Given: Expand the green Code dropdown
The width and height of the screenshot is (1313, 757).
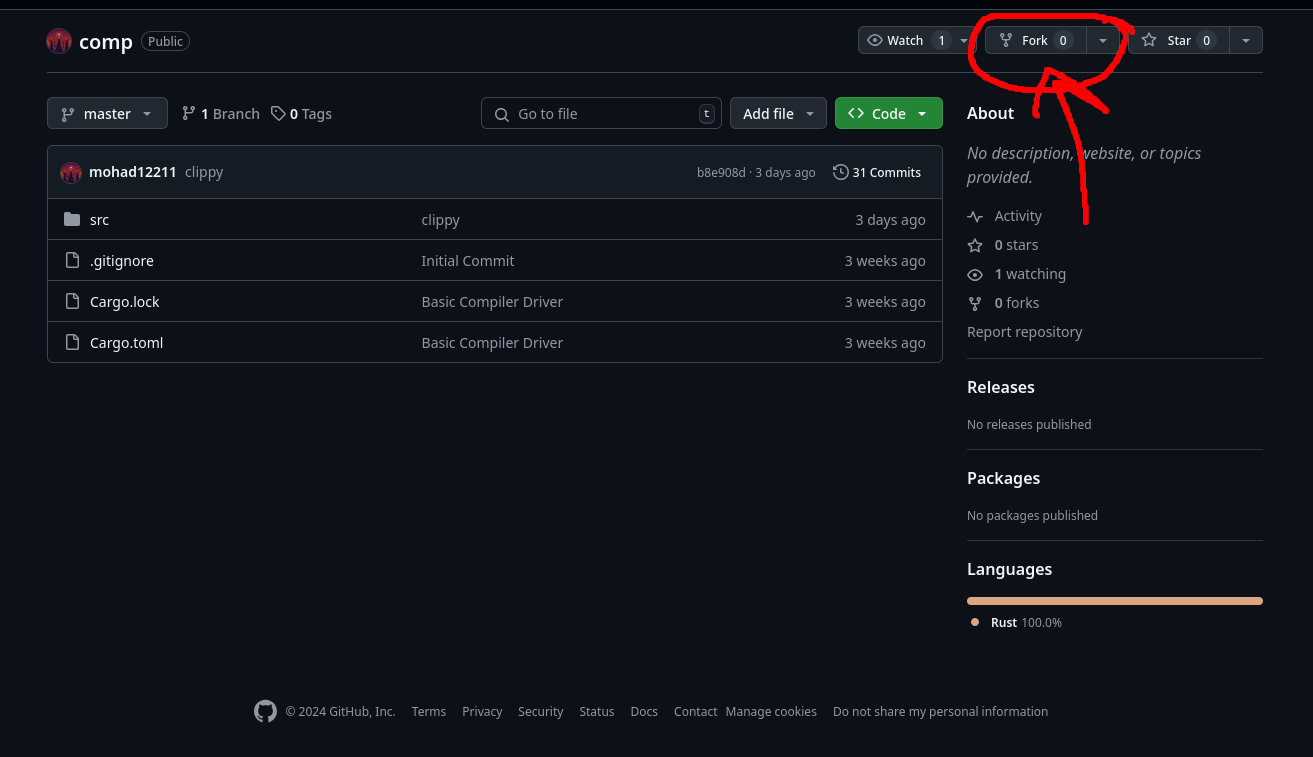Looking at the screenshot, I should click(888, 114).
